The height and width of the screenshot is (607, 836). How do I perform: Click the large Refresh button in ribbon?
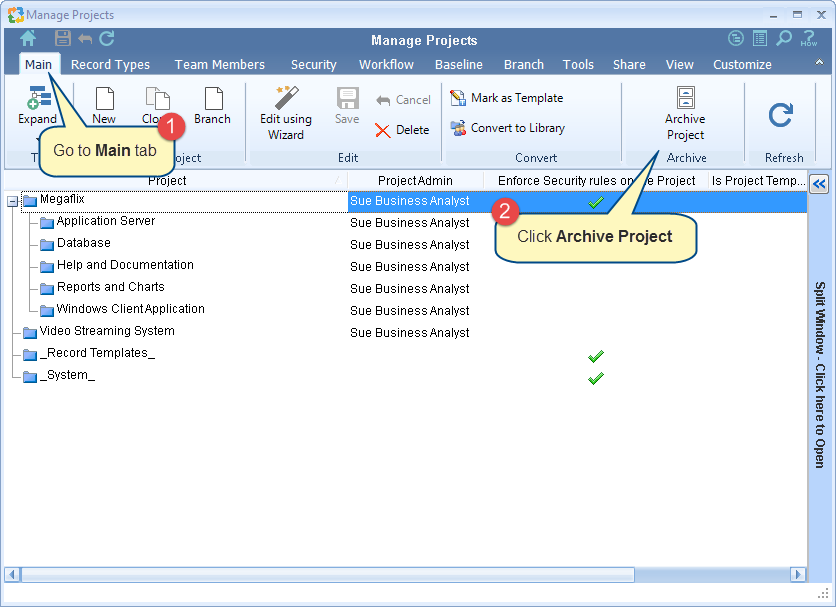click(x=781, y=115)
